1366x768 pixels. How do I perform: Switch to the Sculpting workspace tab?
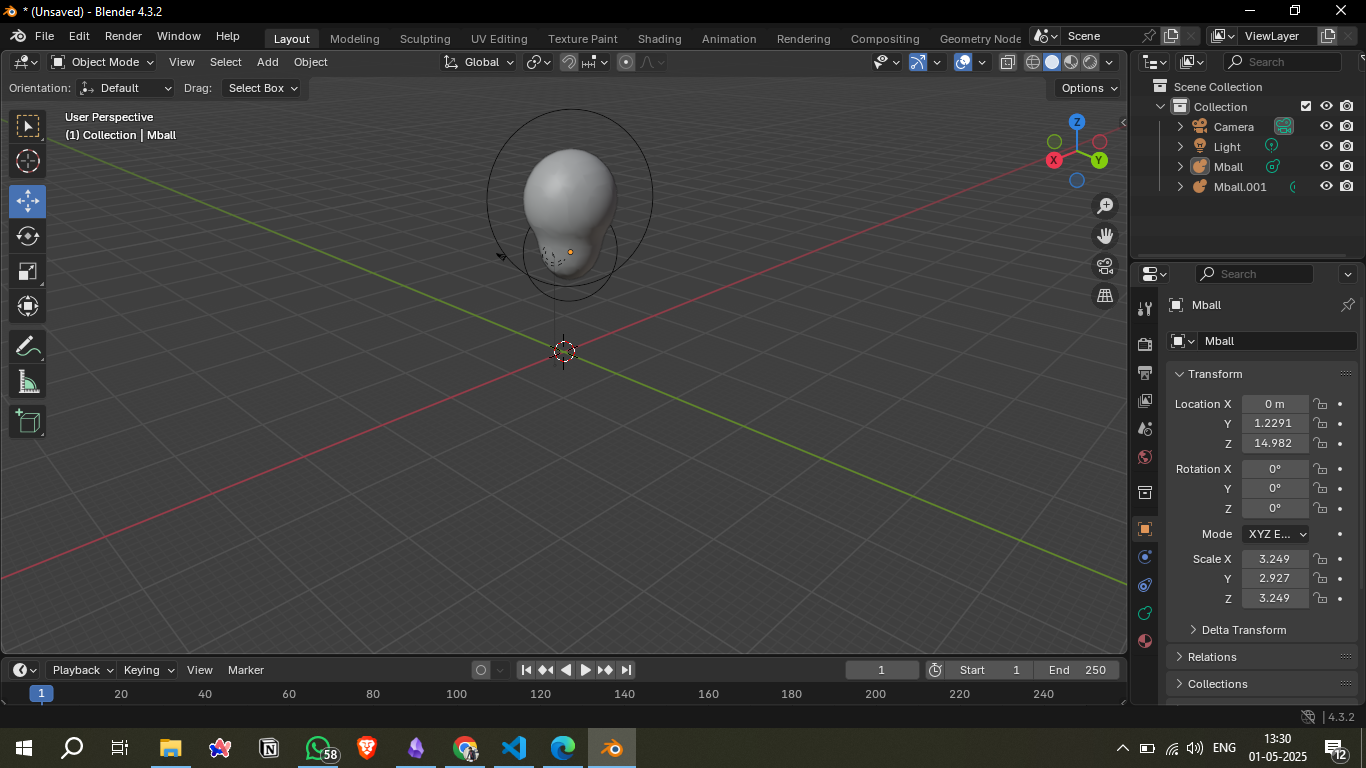[x=425, y=39]
